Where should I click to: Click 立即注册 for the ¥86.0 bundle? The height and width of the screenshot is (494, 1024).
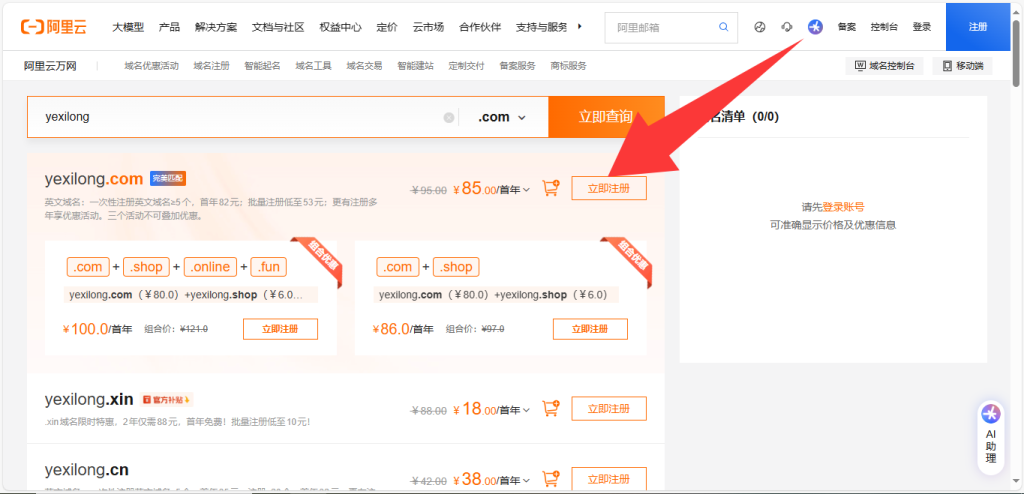pos(590,329)
